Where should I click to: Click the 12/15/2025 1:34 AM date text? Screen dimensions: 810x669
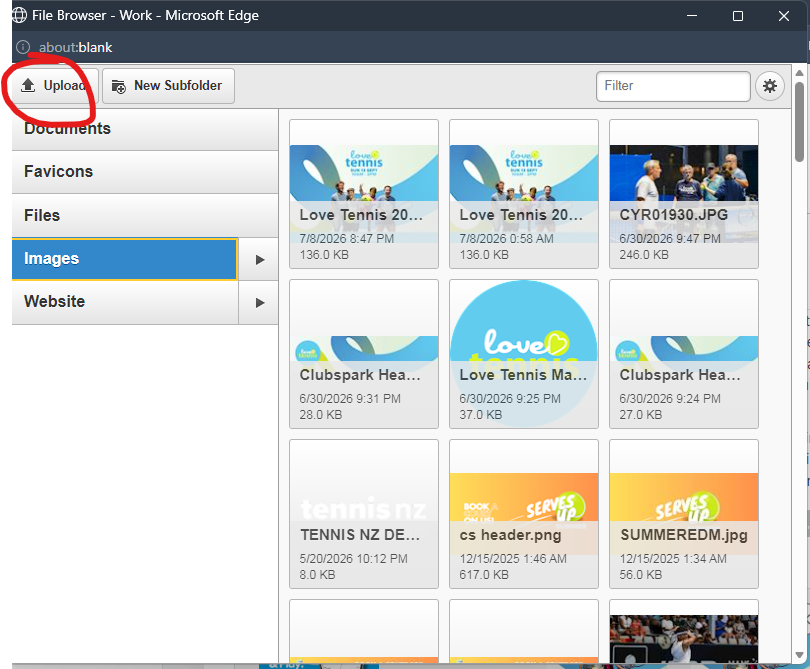pyautogui.click(x=673, y=559)
